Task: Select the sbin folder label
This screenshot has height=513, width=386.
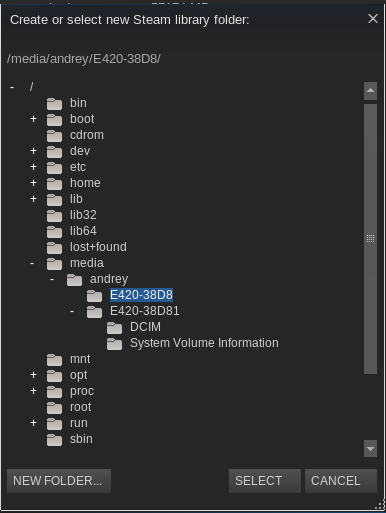Action: (81, 439)
